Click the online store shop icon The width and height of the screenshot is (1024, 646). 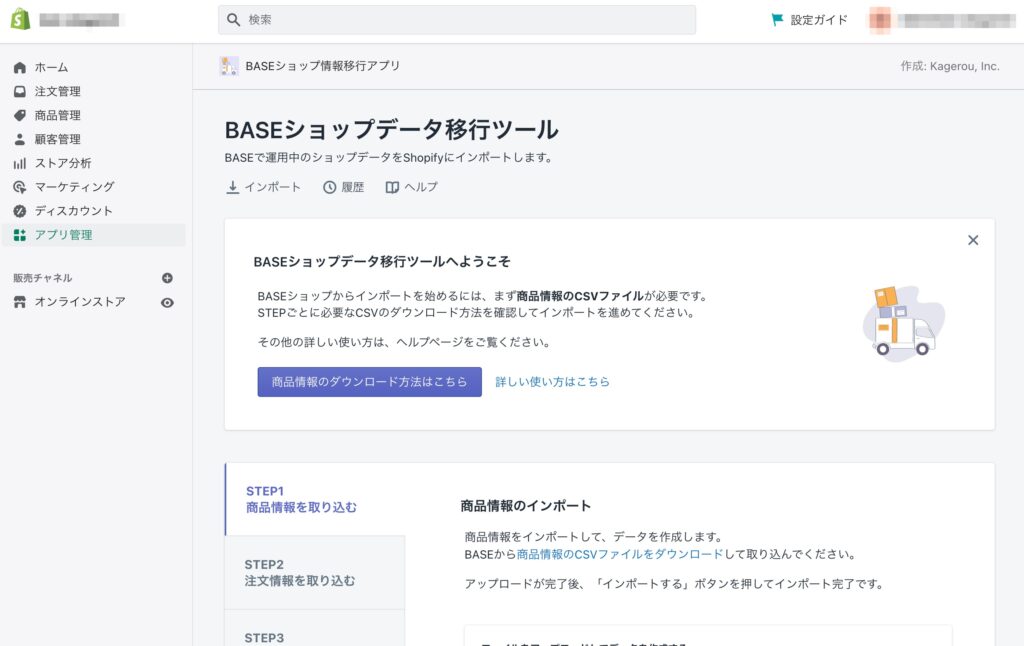(20, 302)
